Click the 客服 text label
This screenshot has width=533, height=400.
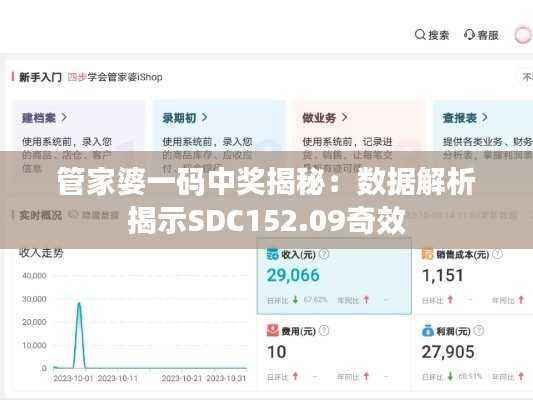(488, 35)
